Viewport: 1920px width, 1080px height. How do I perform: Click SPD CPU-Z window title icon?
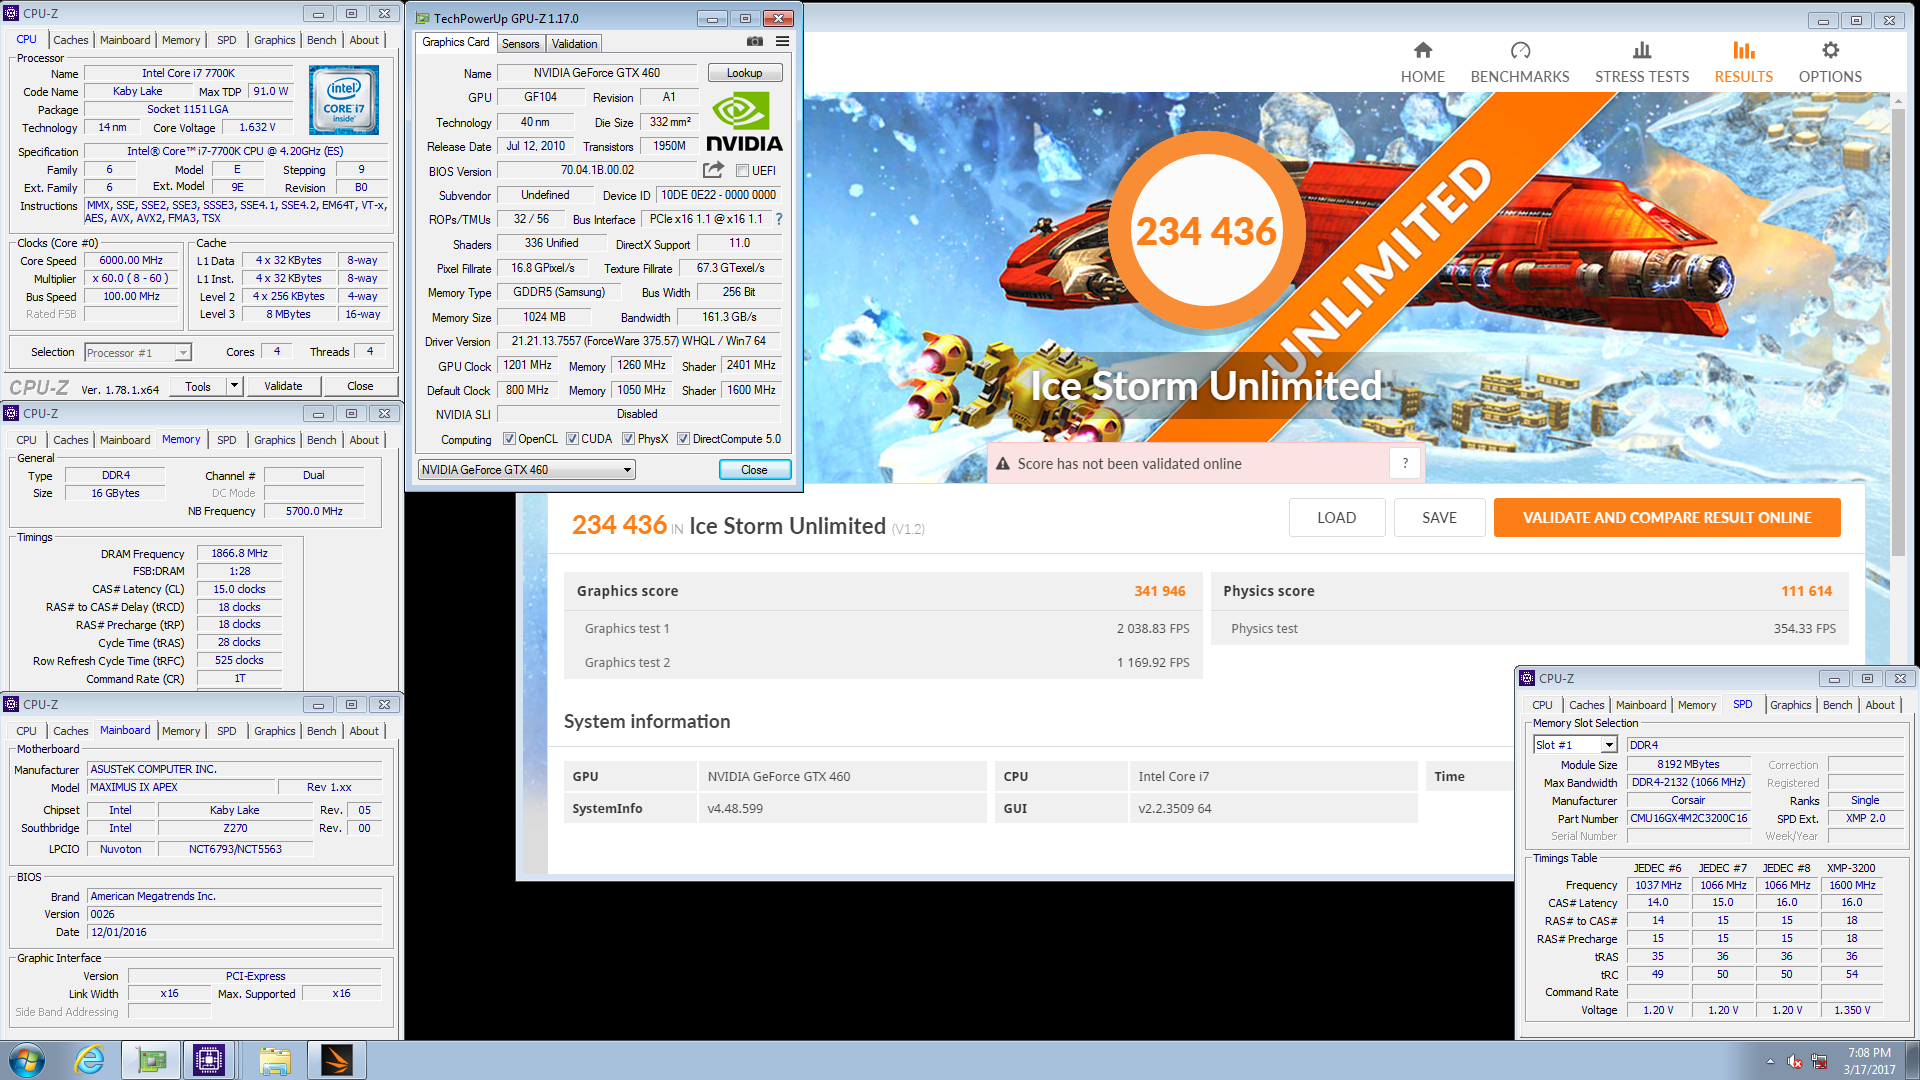(1527, 678)
